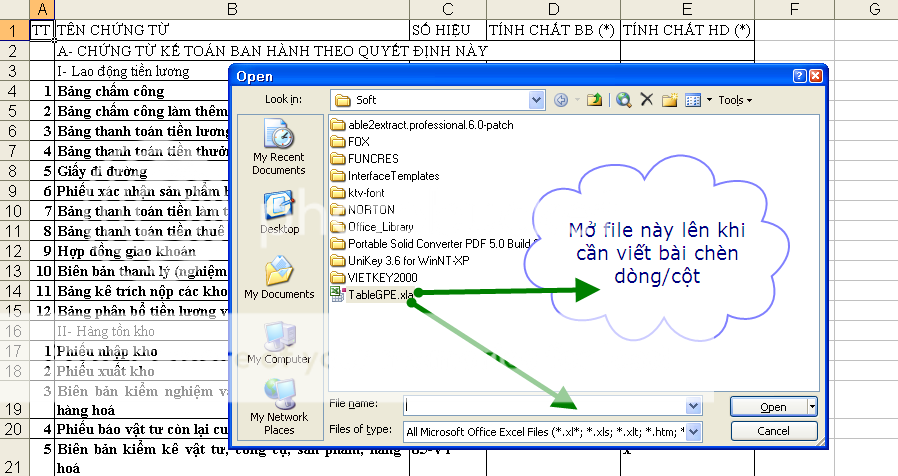Create a new folder via toolbar icon
898x476 pixels.
(x=670, y=100)
